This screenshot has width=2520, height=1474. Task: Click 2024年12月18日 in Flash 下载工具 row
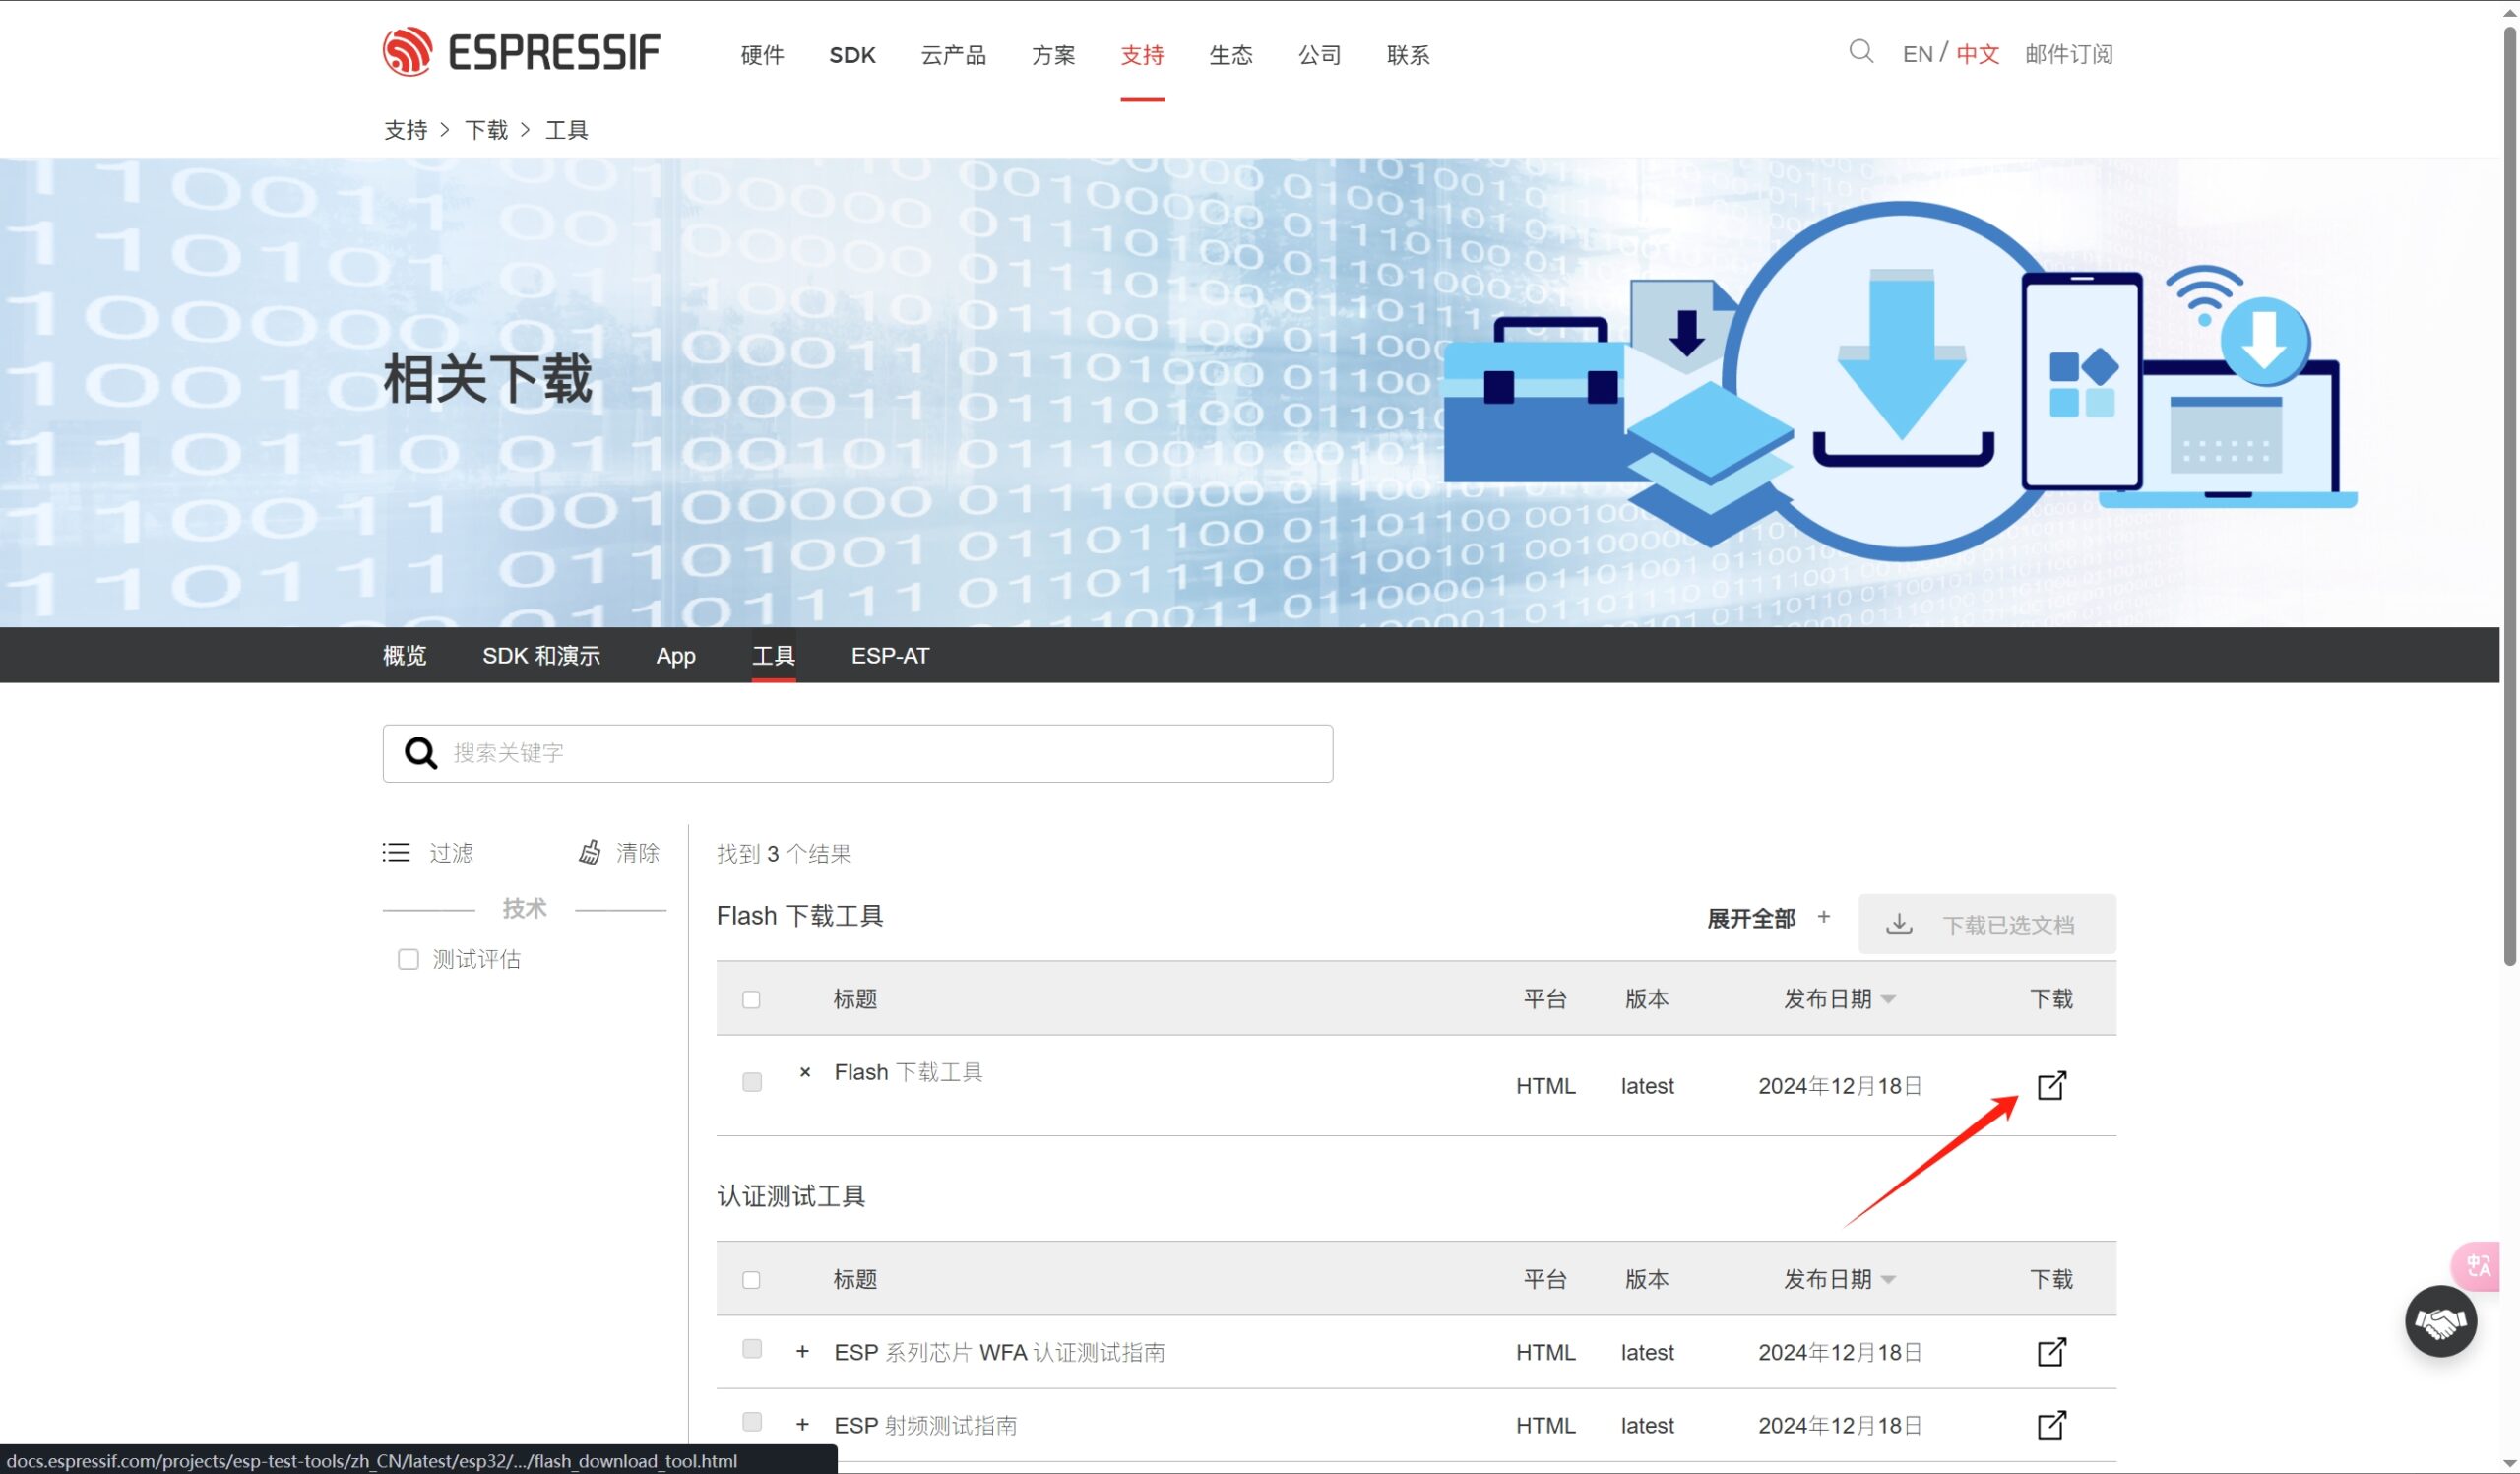1839,1086
